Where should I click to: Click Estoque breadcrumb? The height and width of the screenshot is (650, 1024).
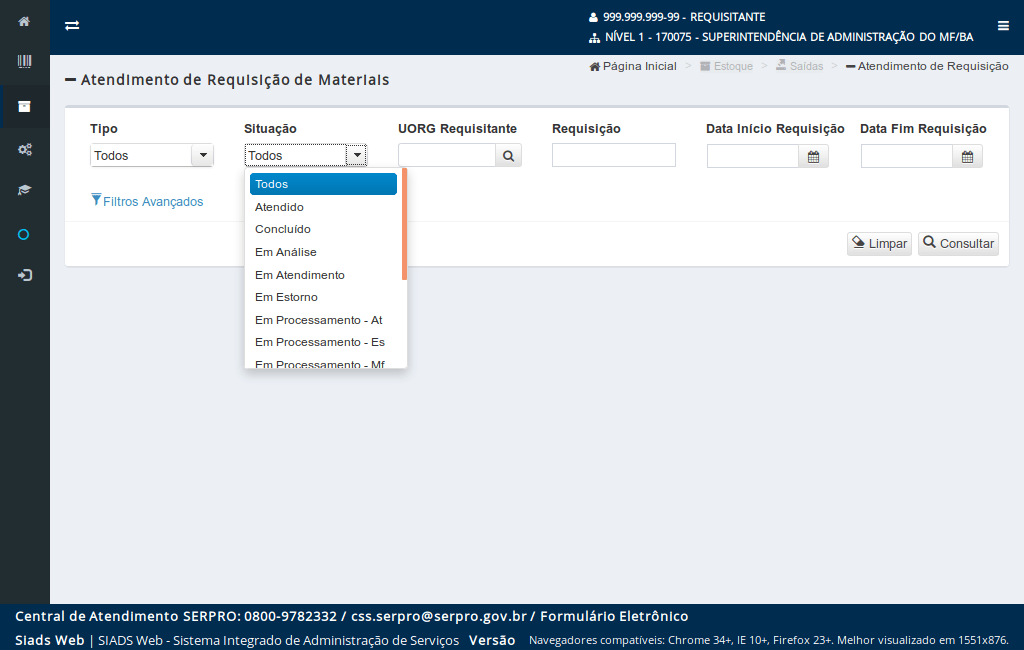(x=726, y=66)
